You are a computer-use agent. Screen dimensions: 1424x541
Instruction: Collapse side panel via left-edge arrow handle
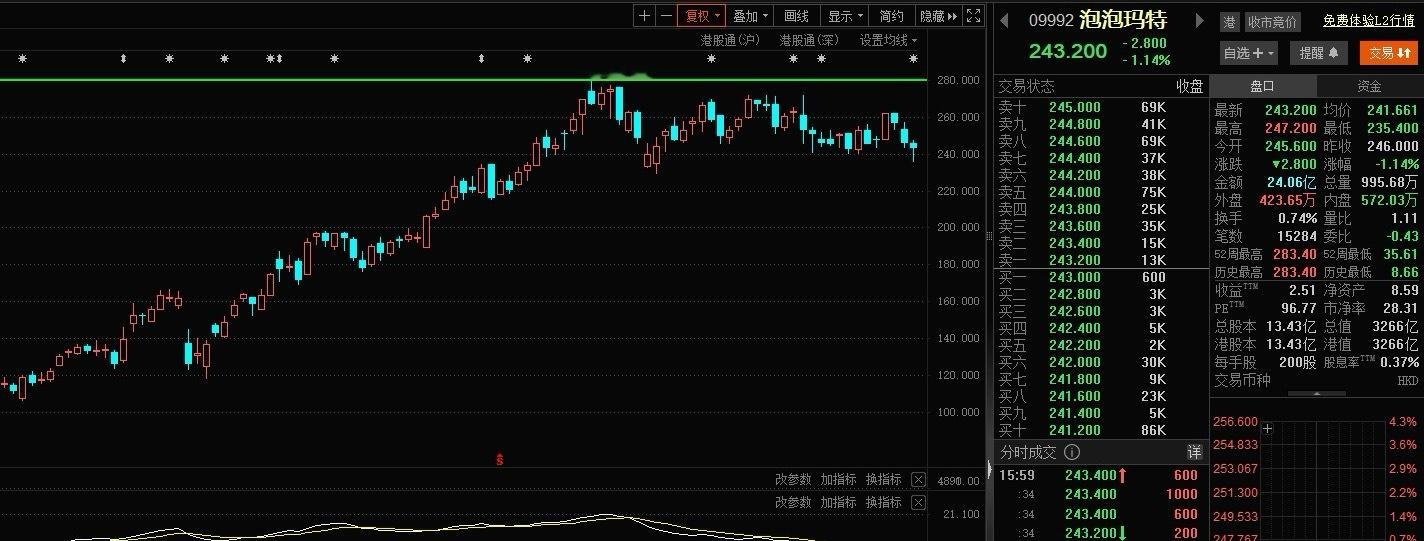click(989, 470)
